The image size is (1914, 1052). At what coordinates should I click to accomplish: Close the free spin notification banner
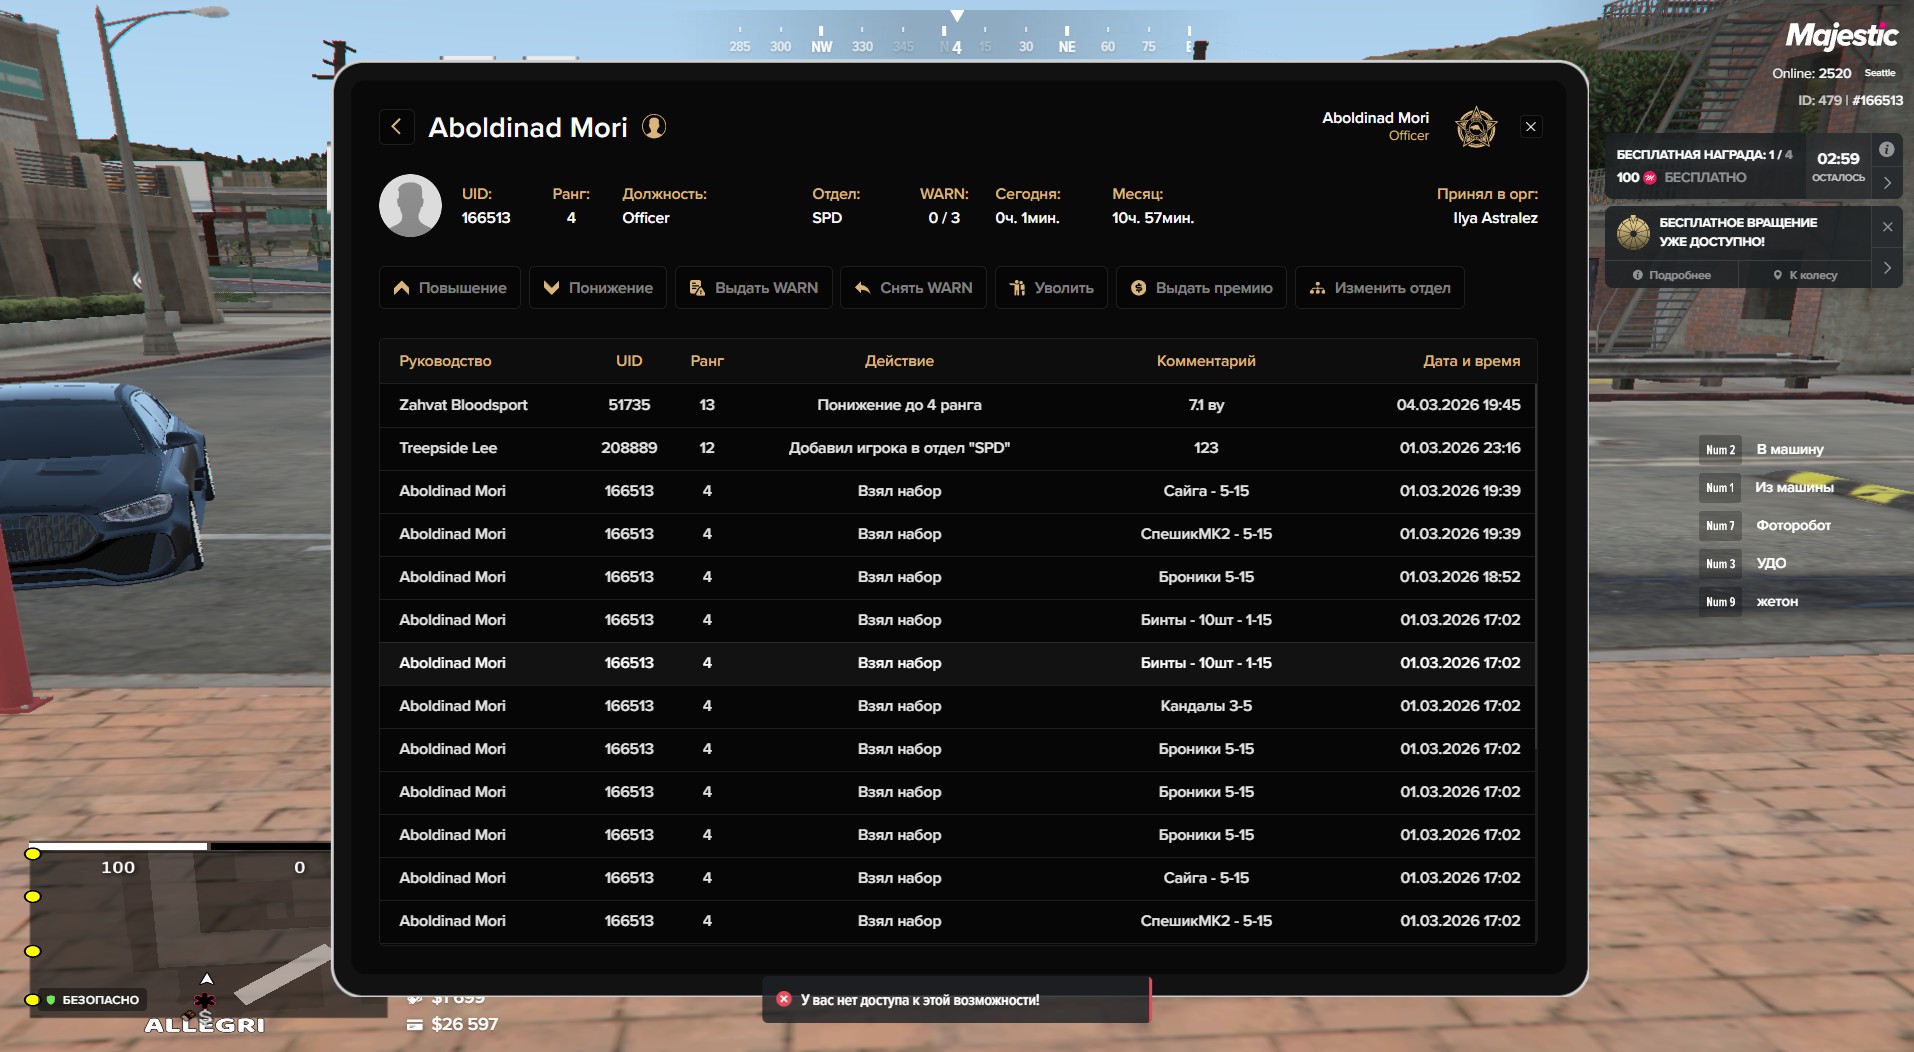click(x=1887, y=227)
